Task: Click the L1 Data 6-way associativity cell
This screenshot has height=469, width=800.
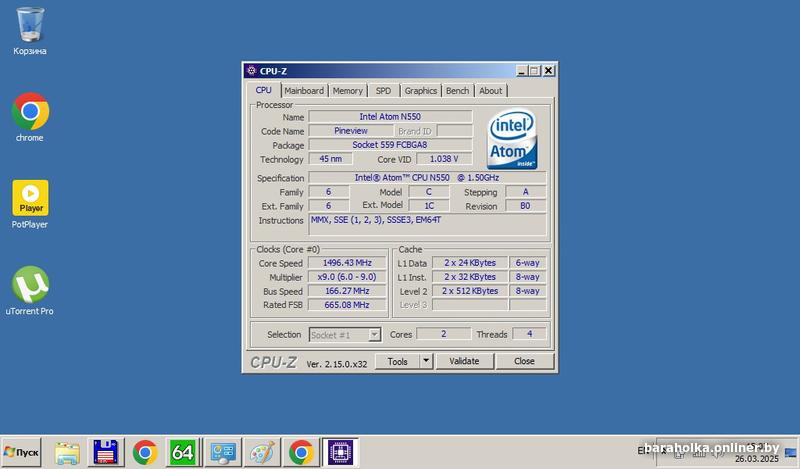Action: click(x=528, y=263)
